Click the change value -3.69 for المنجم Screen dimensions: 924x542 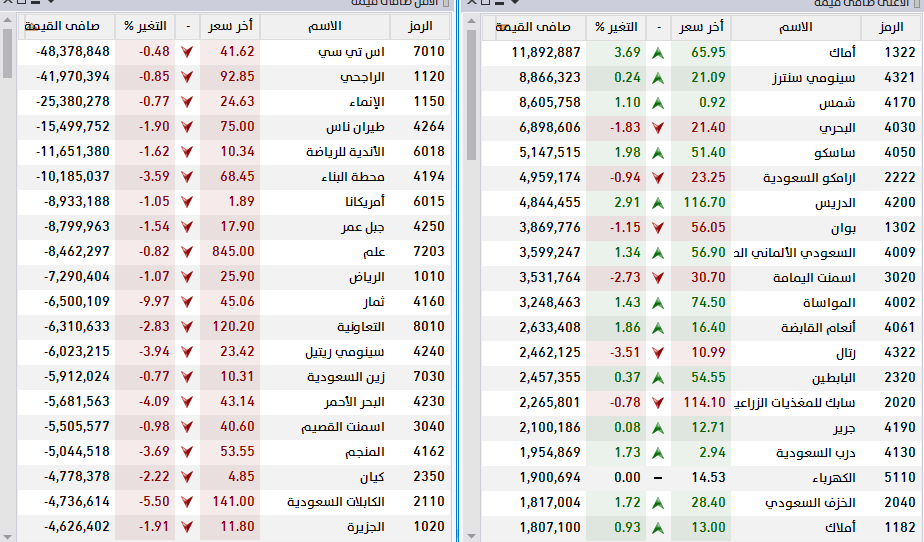coord(154,451)
